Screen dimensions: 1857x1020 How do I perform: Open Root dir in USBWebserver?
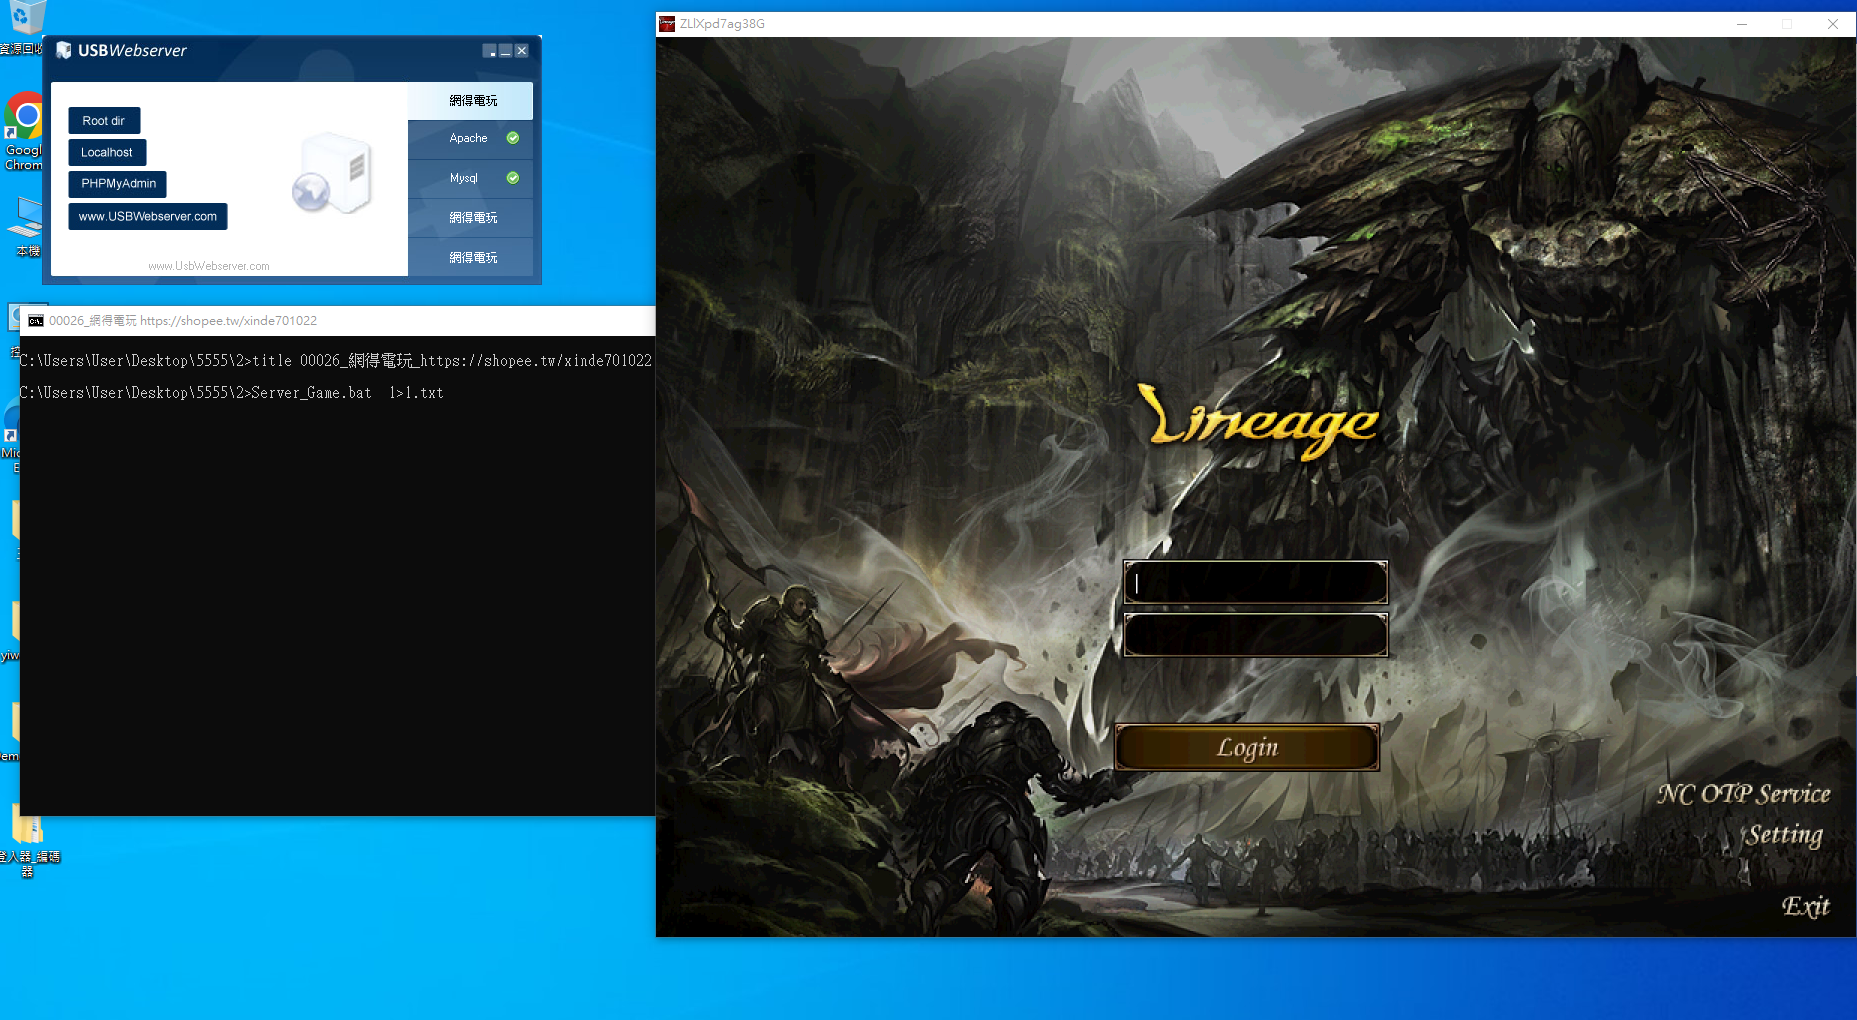coord(104,121)
